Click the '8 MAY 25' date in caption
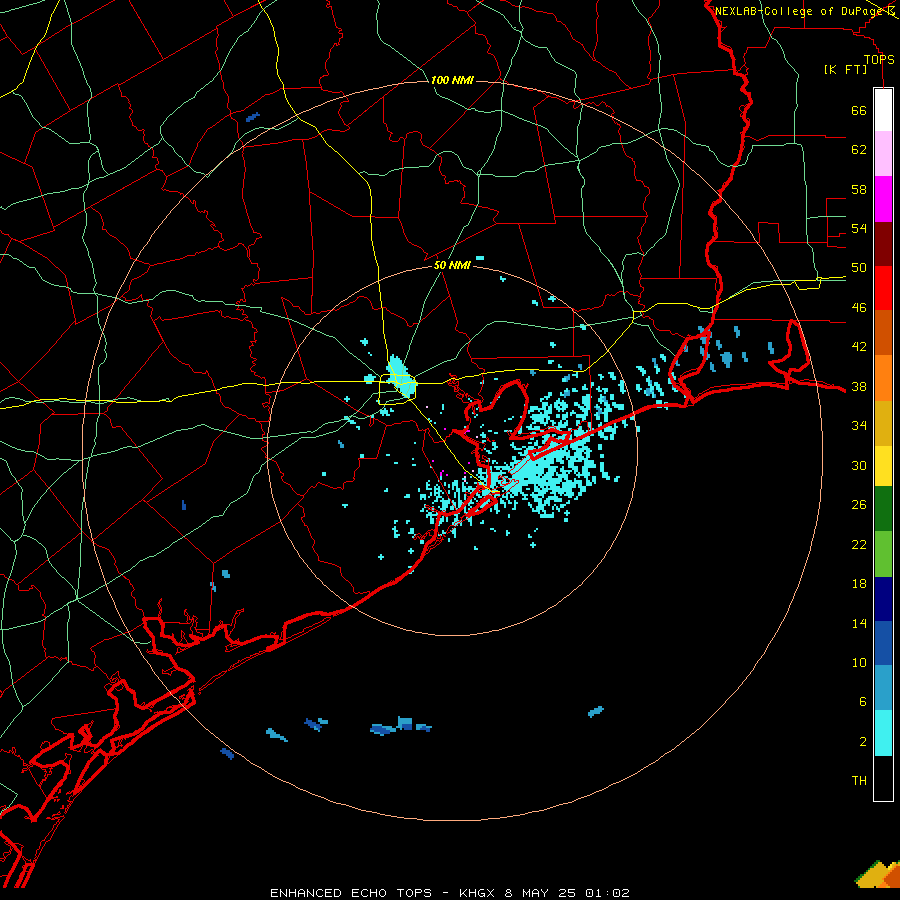900x900 pixels. point(541,893)
